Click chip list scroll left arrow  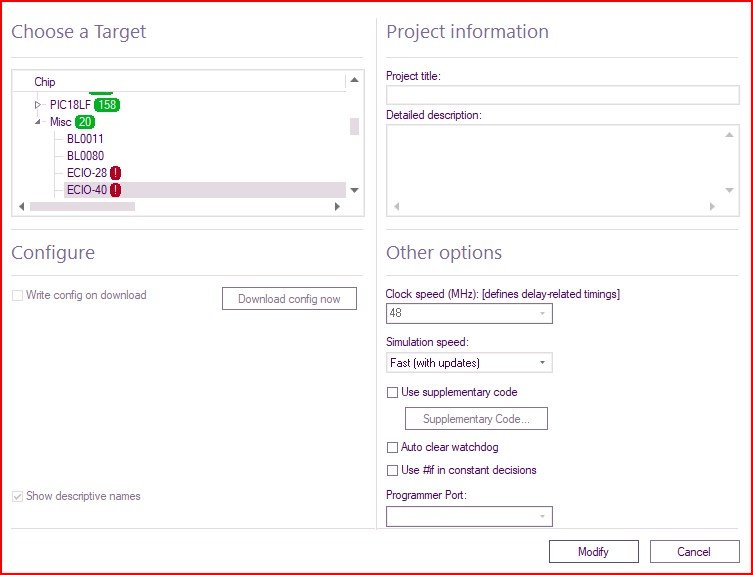(x=22, y=207)
